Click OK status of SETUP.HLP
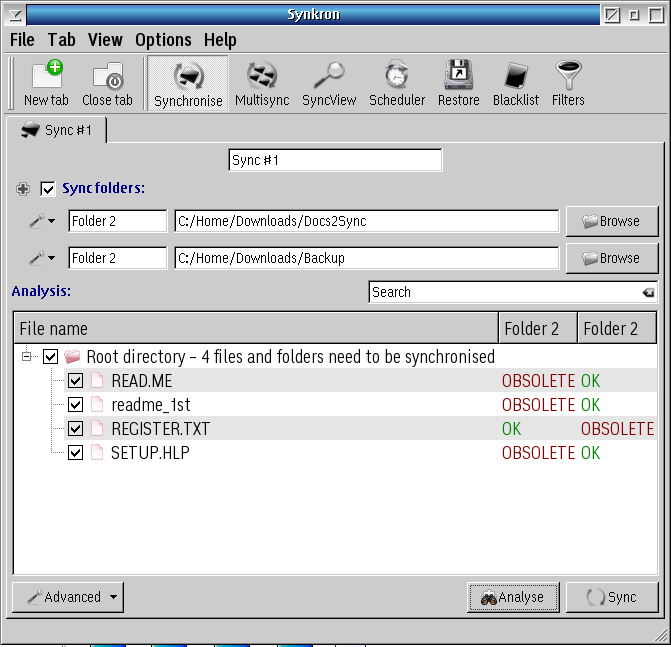 click(590, 452)
